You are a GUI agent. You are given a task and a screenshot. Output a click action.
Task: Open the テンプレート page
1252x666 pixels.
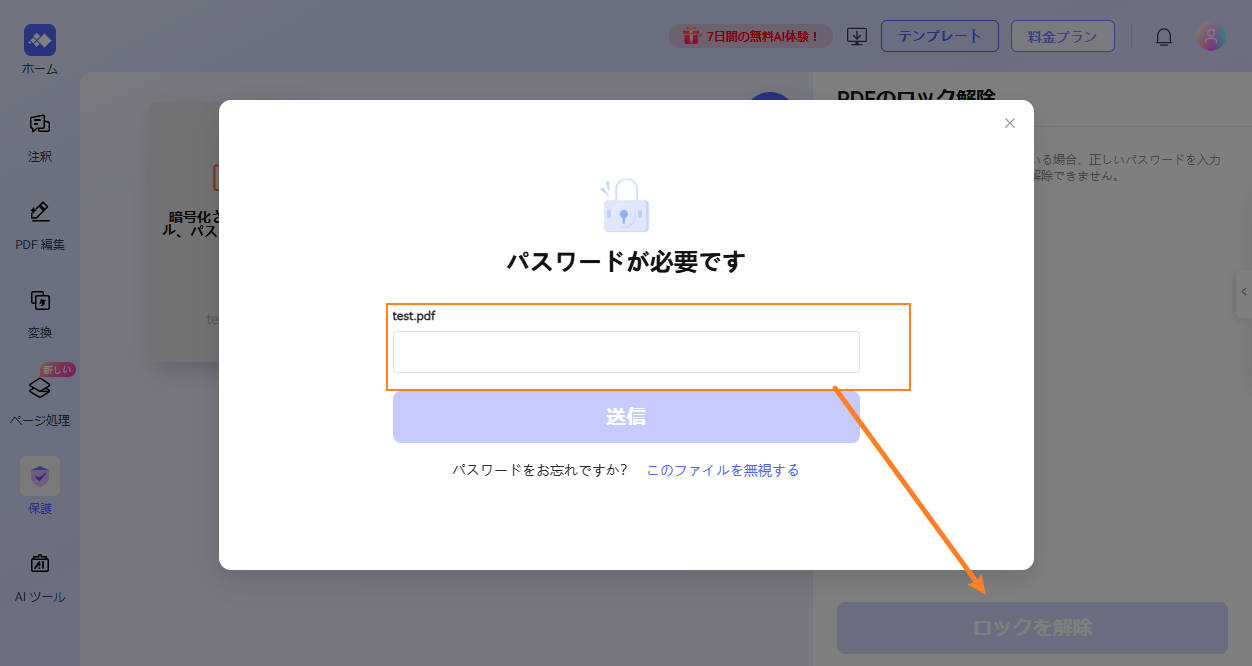(x=939, y=36)
